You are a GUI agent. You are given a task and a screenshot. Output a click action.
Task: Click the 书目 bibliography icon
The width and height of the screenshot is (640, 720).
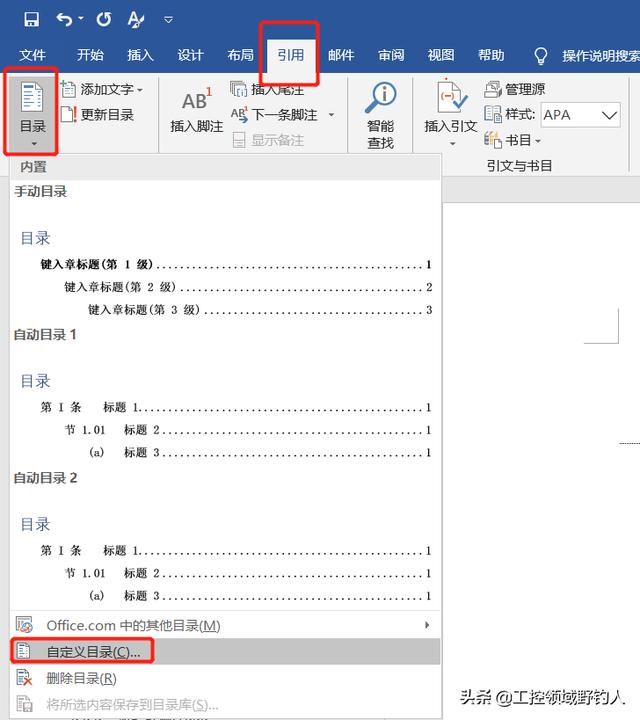[x=493, y=140]
